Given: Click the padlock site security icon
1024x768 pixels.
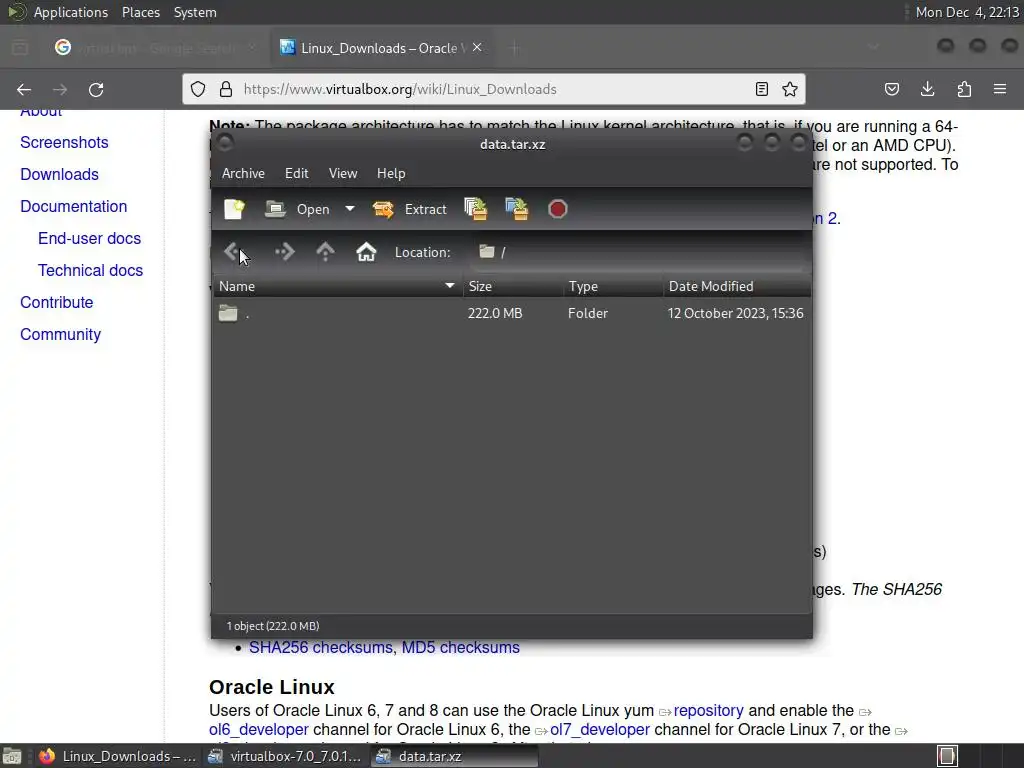Looking at the screenshot, I should point(226,89).
